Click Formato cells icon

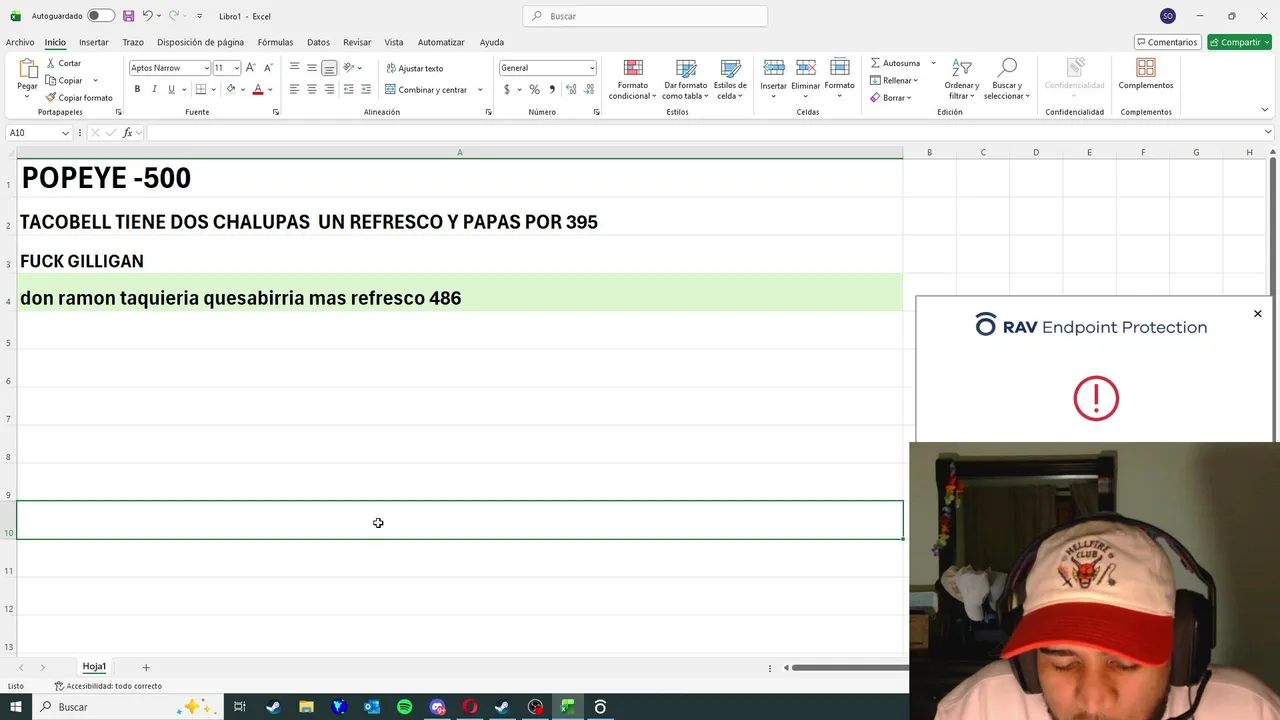(839, 68)
